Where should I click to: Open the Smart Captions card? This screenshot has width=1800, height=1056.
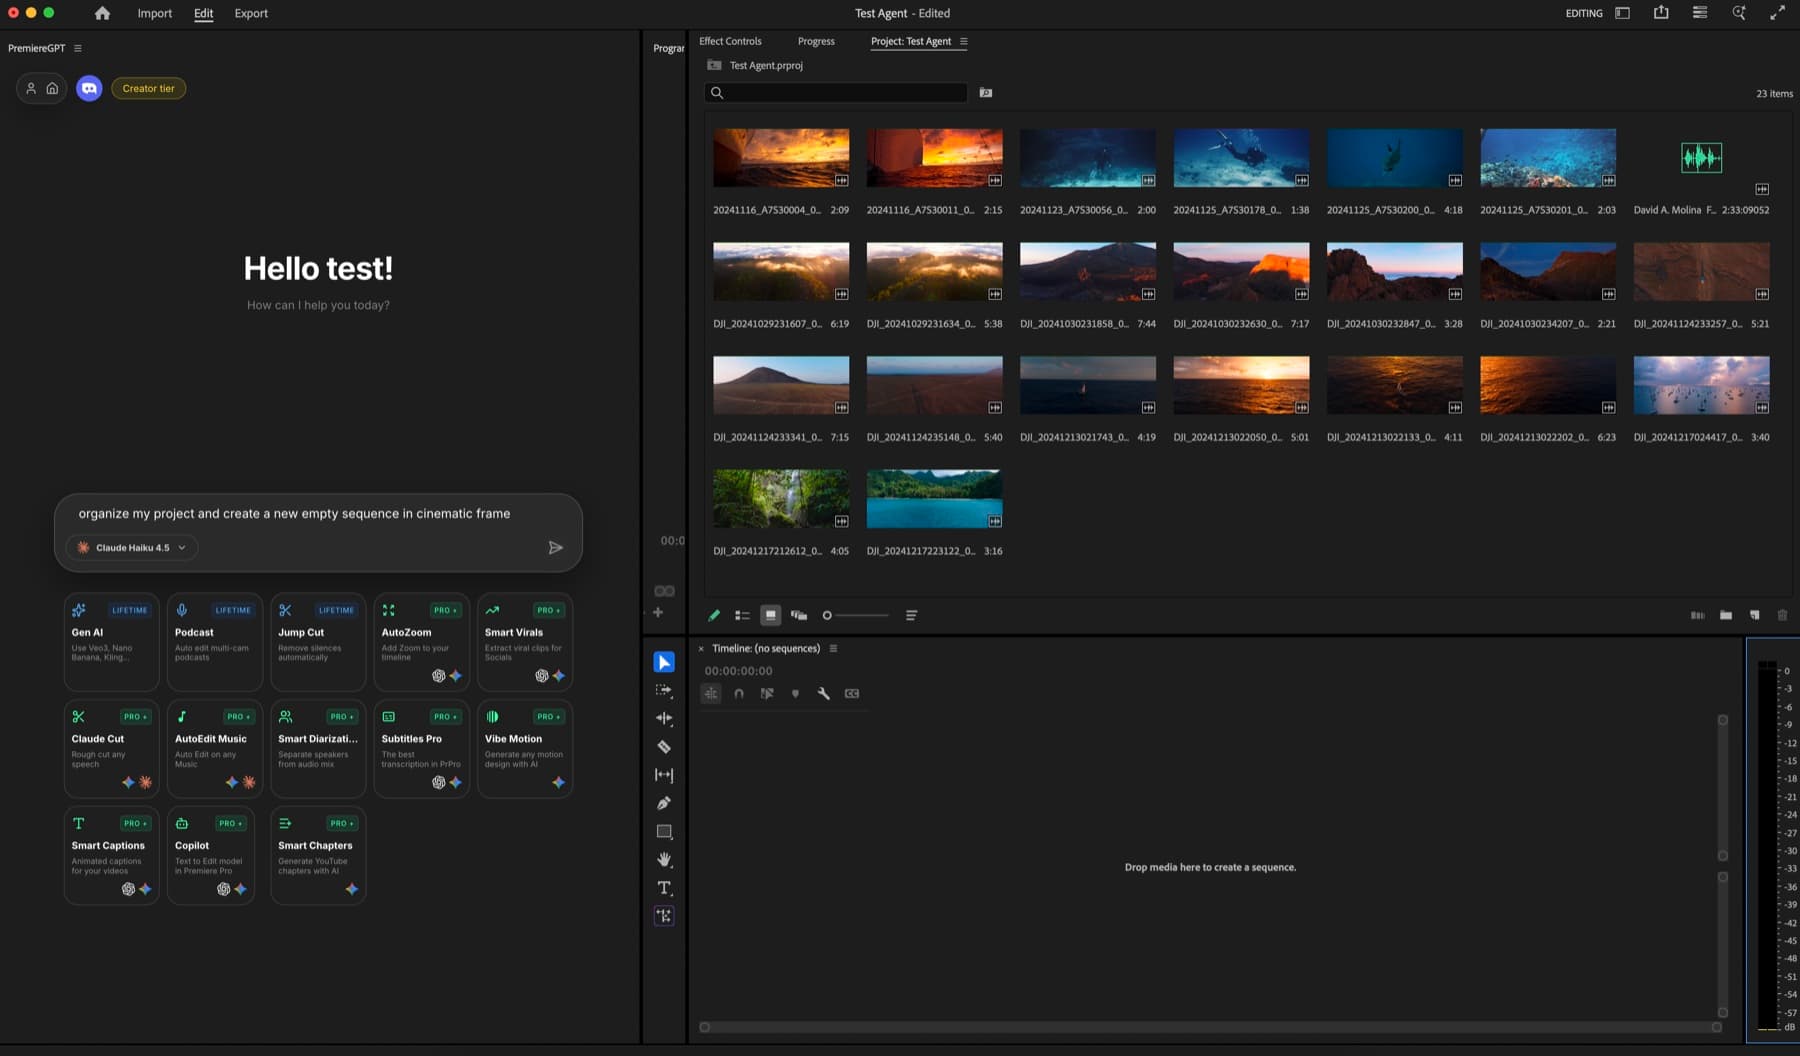pos(111,856)
